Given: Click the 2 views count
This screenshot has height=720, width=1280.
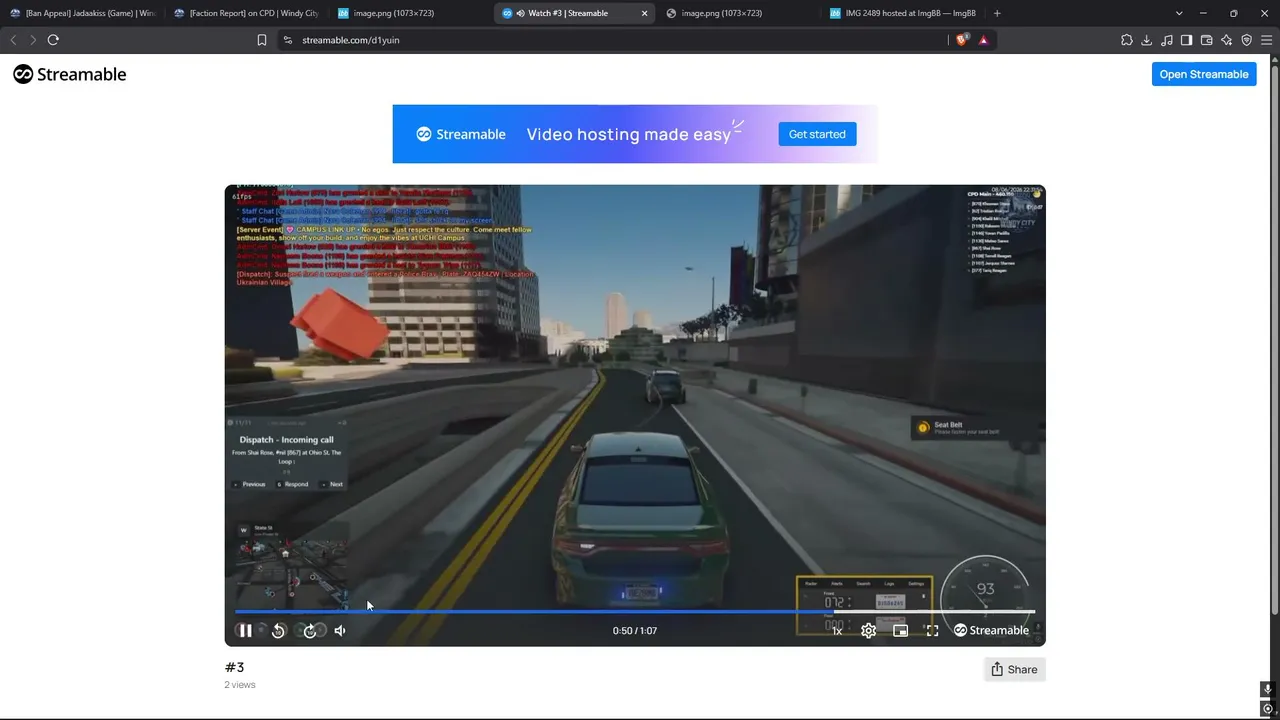Looking at the screenshot, I should pyautogui.click(x=240, y=685).
